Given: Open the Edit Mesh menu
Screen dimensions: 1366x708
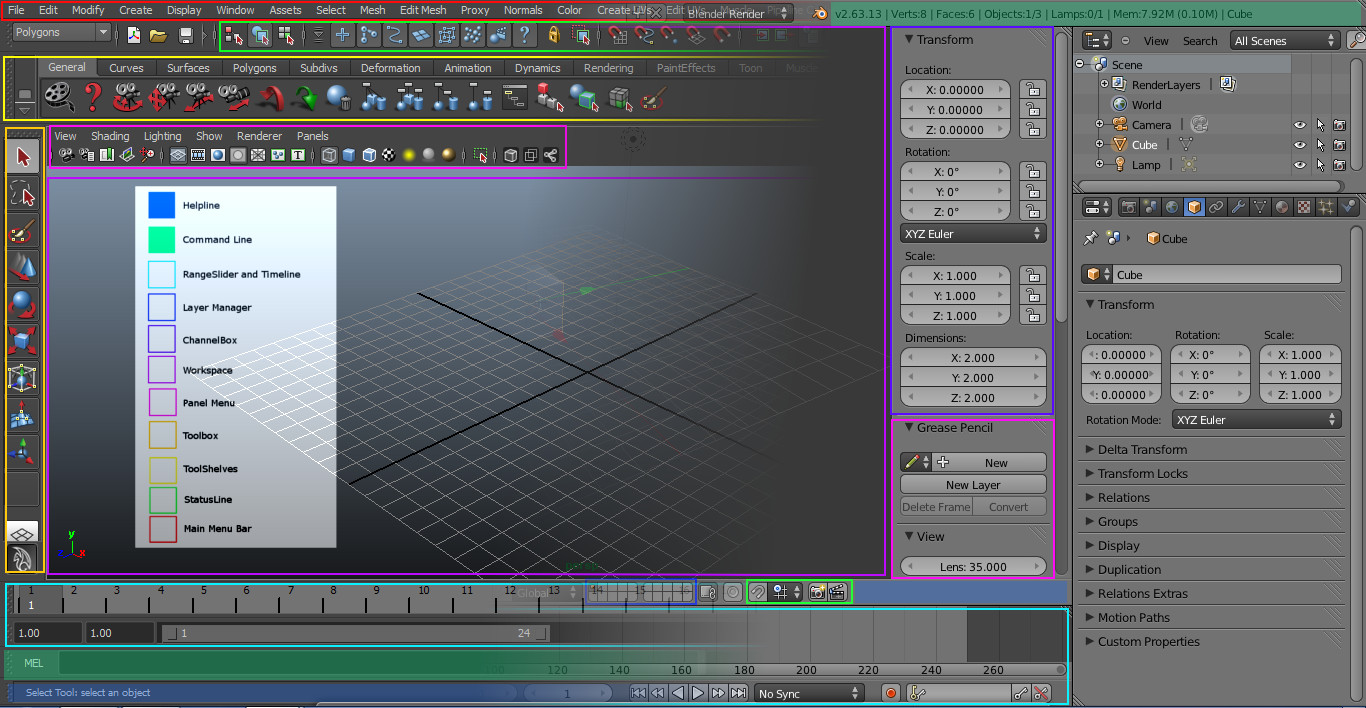Looking at the screenshot, I should click(x=423, y=10).
